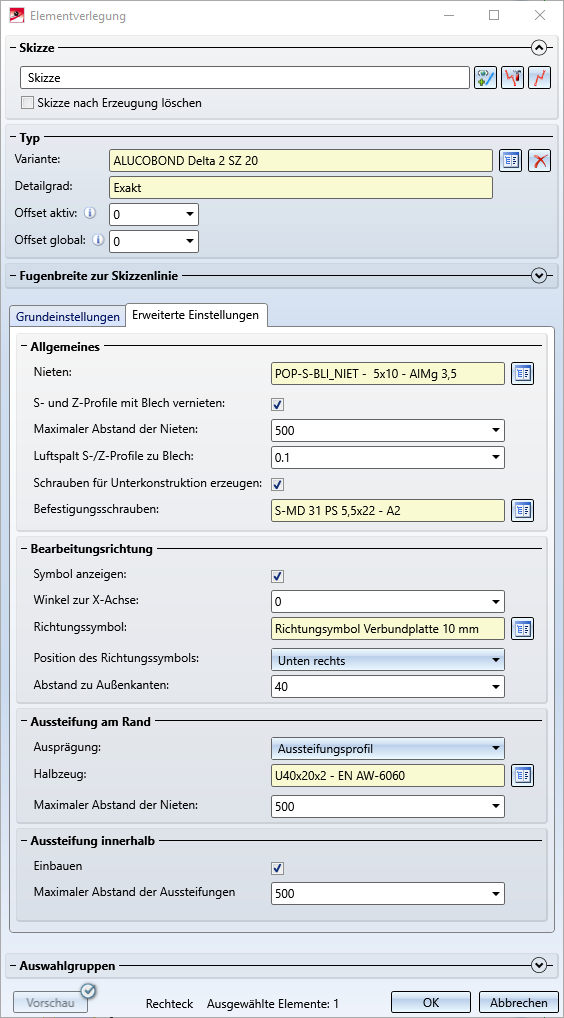The image size is (564, 1018).
Task: Open the catalogue selection for Befestigungsschrauben
Action: pyautogui.click(x=522, y=510)
